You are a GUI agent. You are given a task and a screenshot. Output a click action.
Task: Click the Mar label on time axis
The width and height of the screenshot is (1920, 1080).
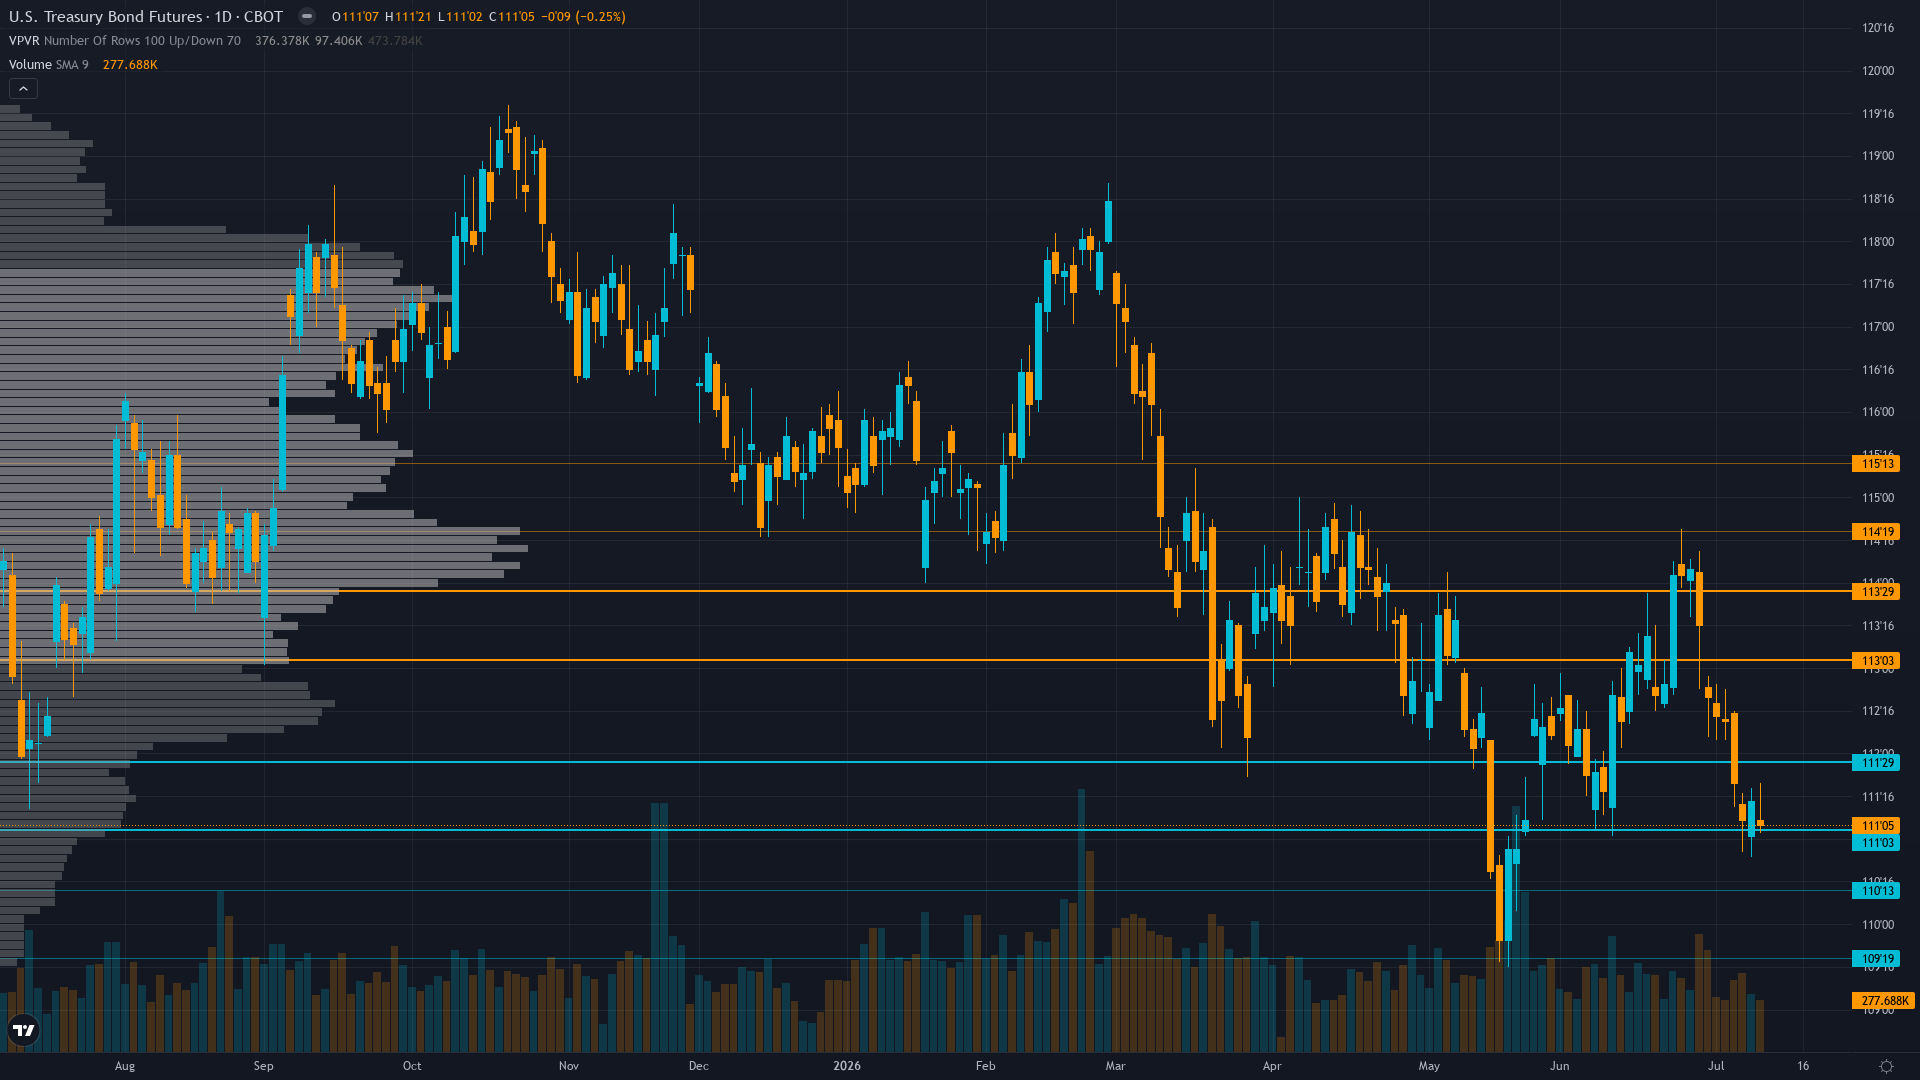pyautogui.click(x=1116, y=1066)
